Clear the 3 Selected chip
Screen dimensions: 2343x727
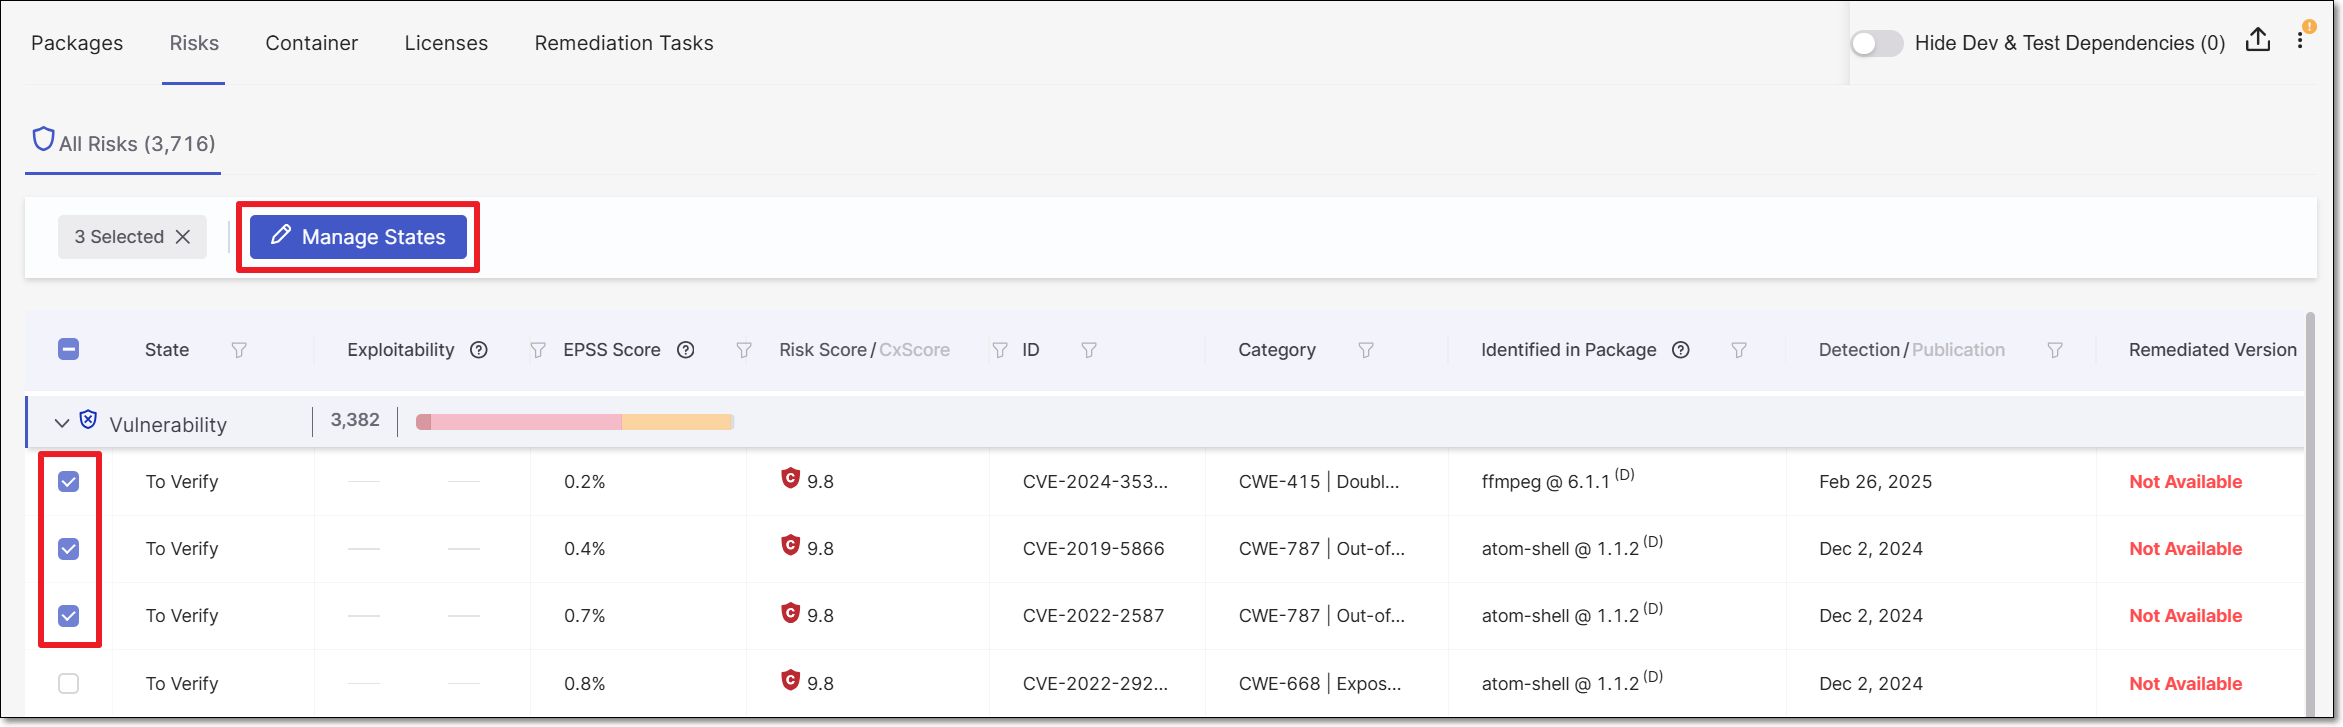183,237
